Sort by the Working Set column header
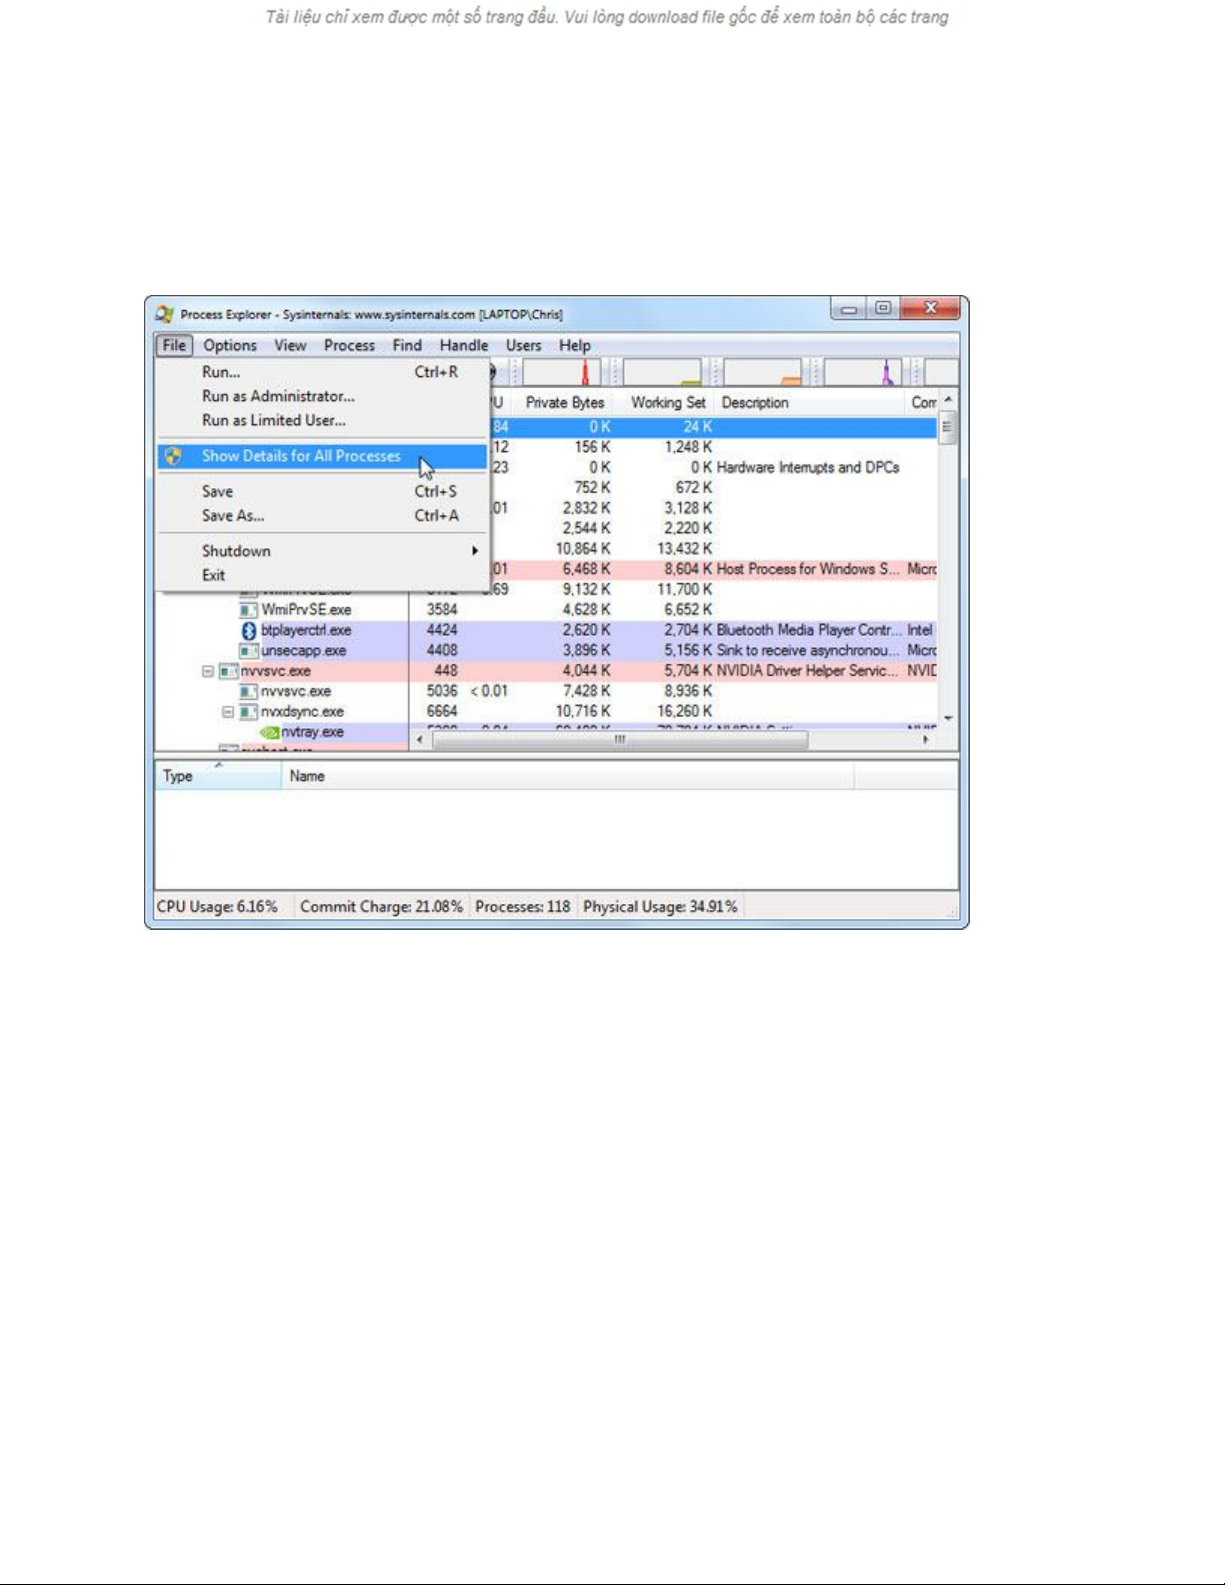Screen dimensions: 1225x1585 click(667, 402)
